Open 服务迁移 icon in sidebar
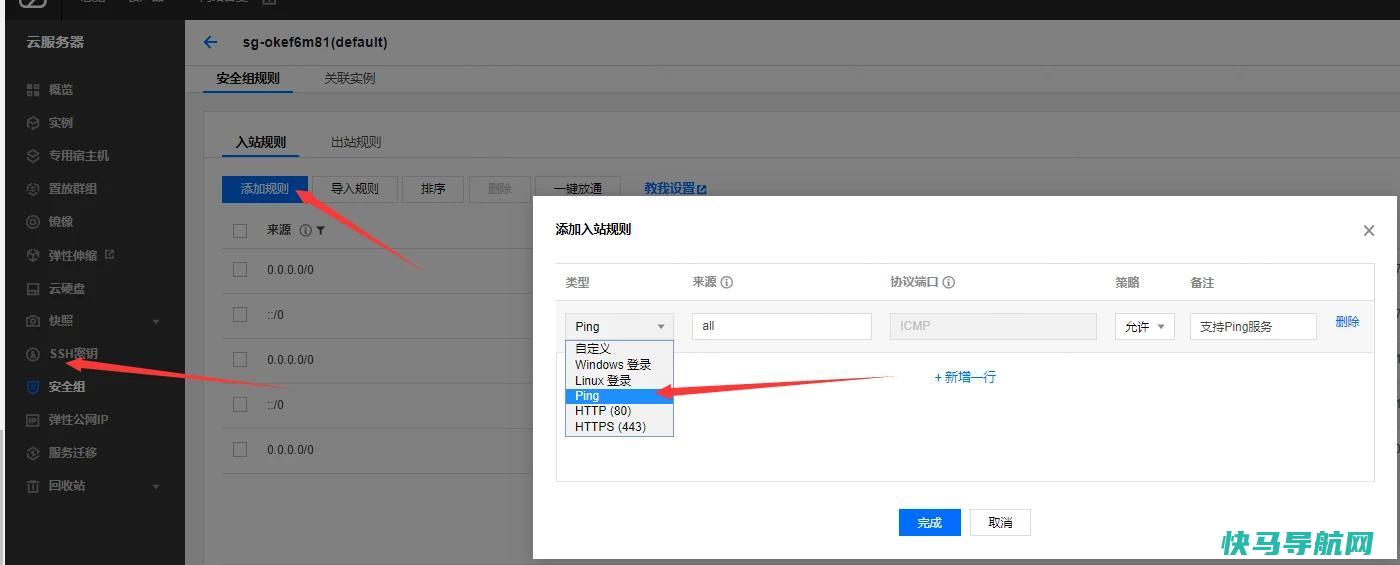The width and height of the screenshot is (1400, 565). 33,453
